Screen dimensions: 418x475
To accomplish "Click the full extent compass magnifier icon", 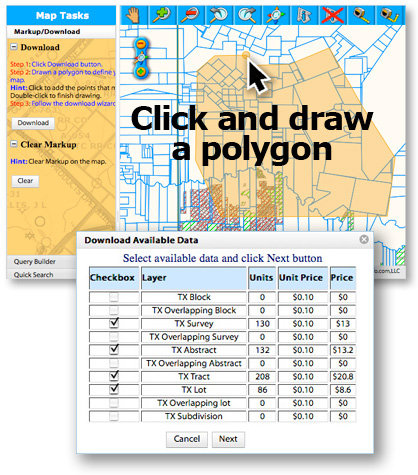I will click(276, 15).
